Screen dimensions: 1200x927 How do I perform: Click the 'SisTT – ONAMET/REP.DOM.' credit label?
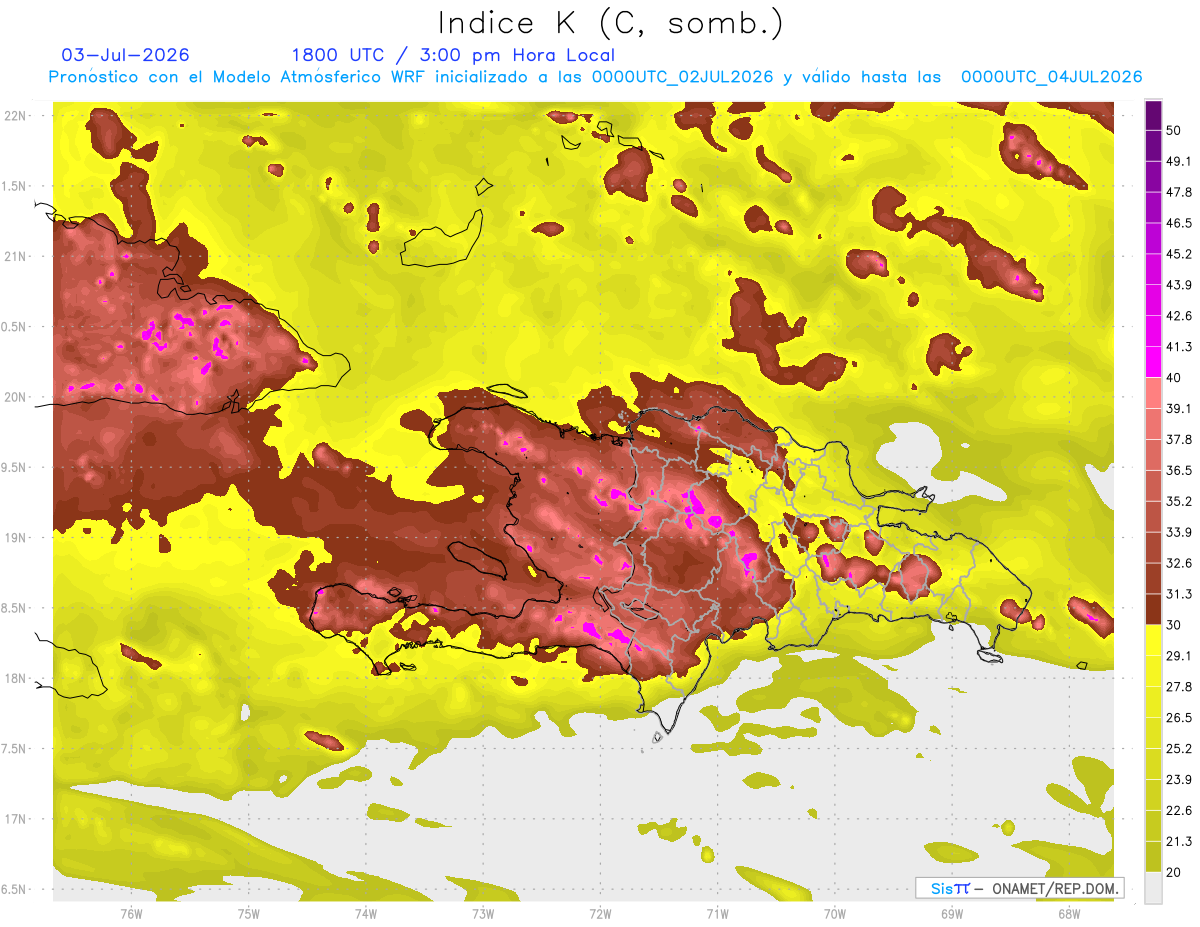(1019, 888)
